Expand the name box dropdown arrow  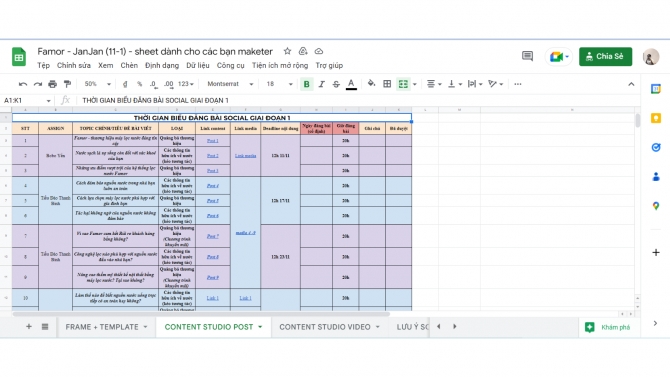pyautogui.click(x=48, y=101)
